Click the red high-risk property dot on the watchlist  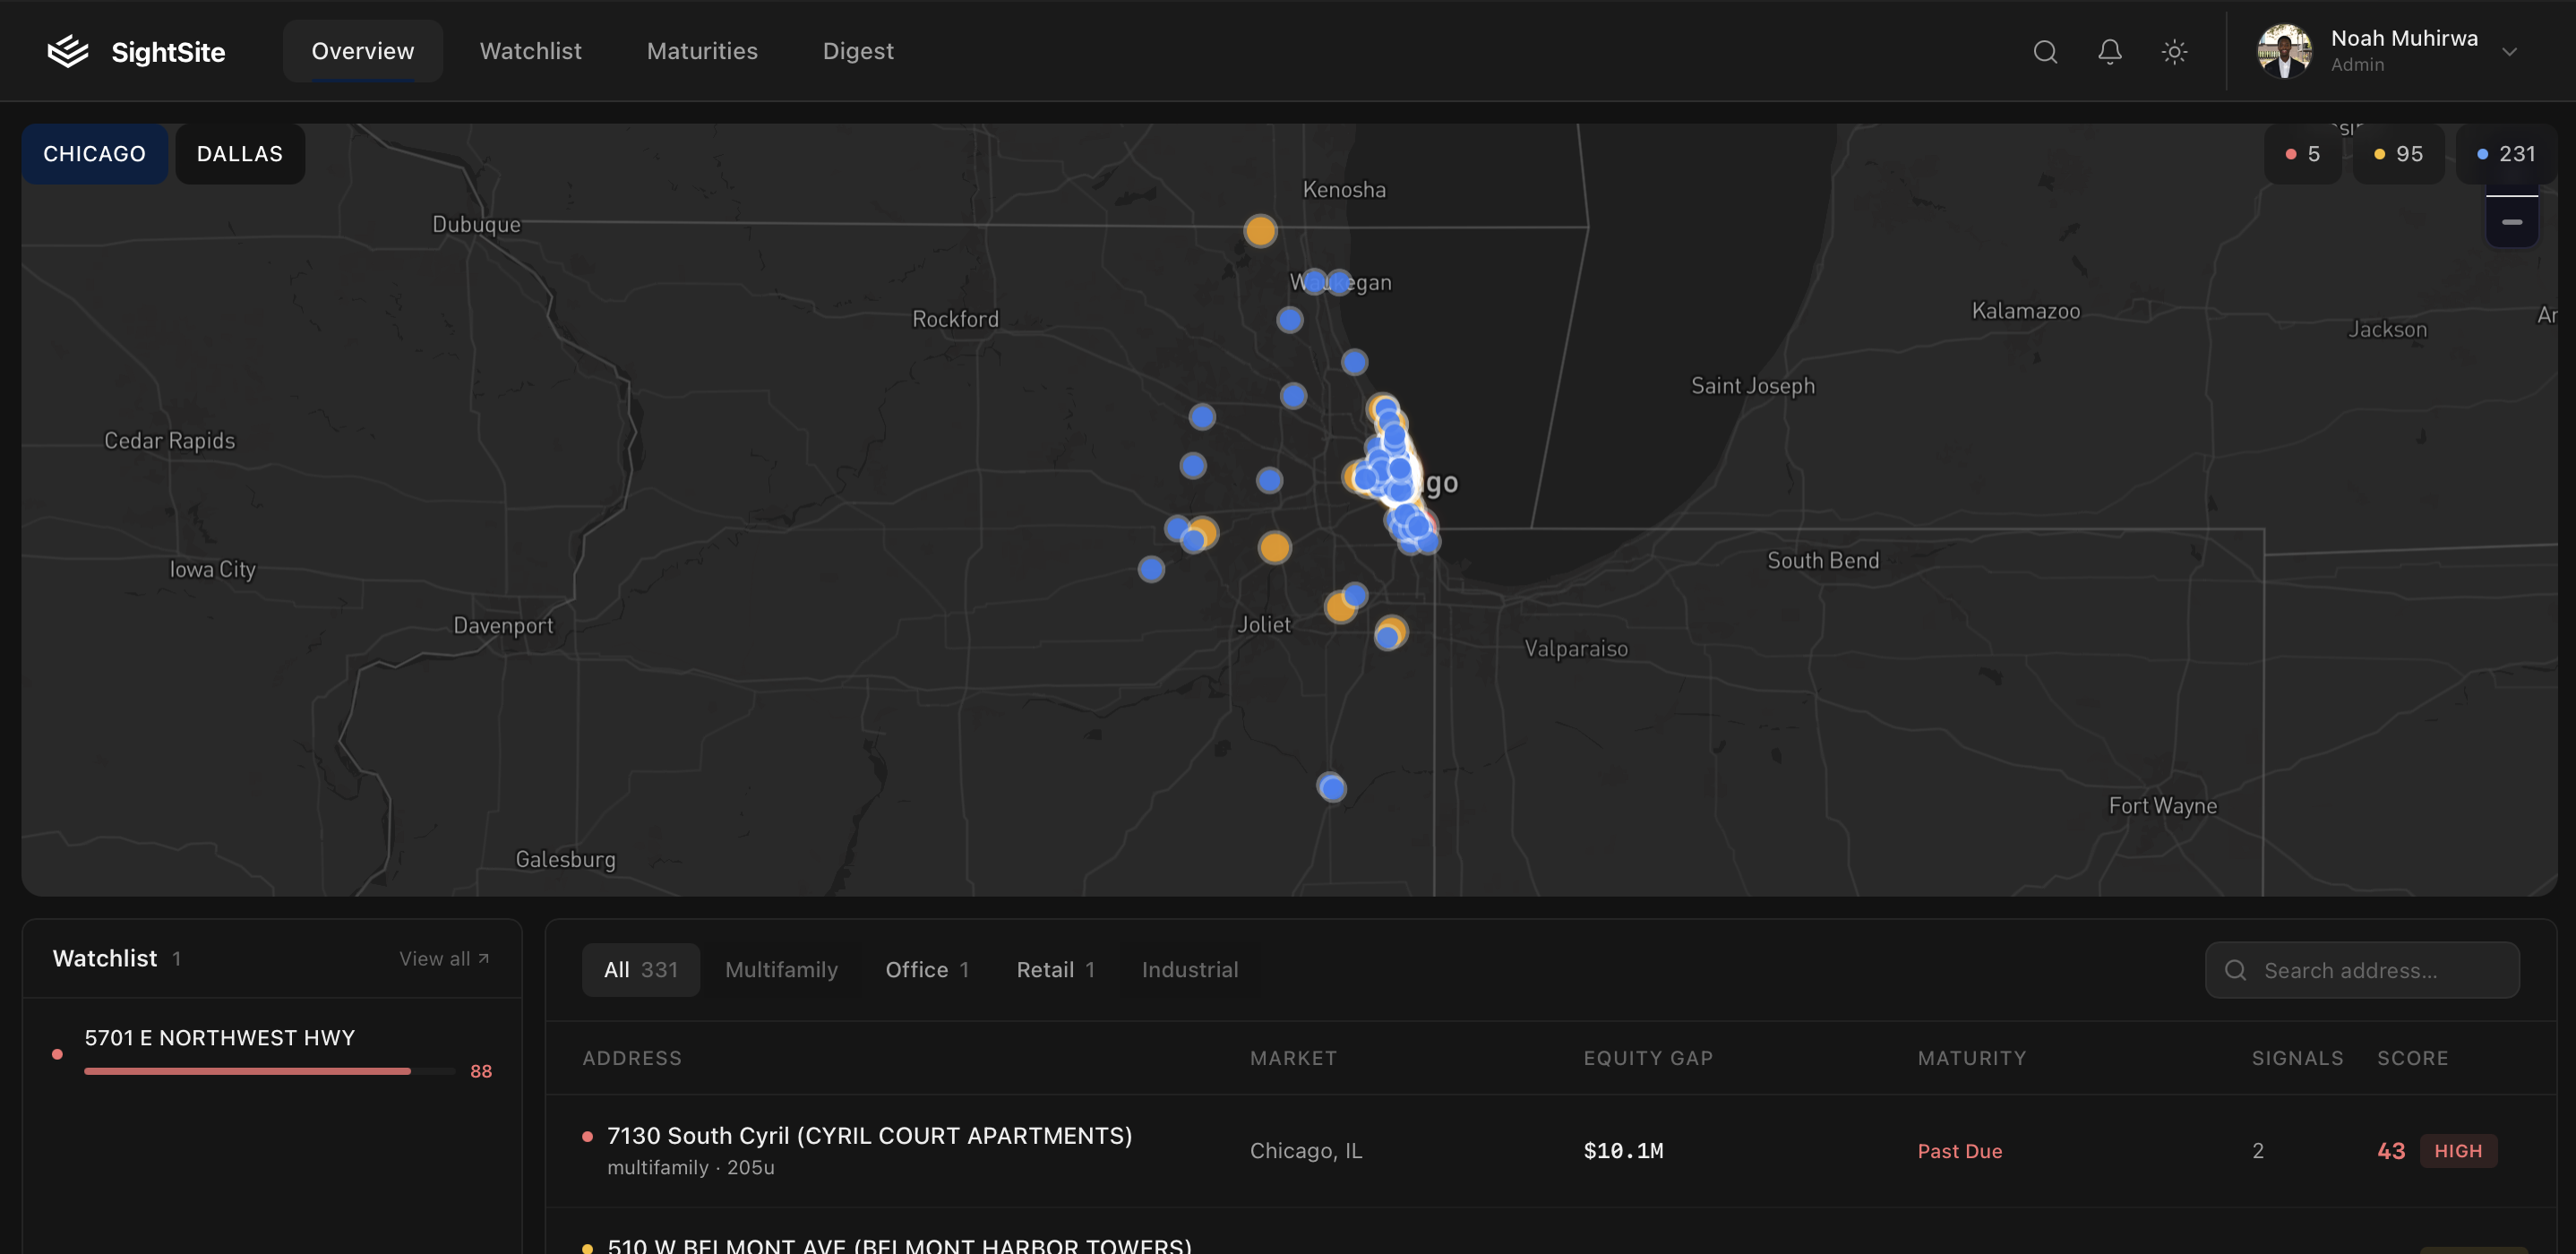click(57, 1053)
